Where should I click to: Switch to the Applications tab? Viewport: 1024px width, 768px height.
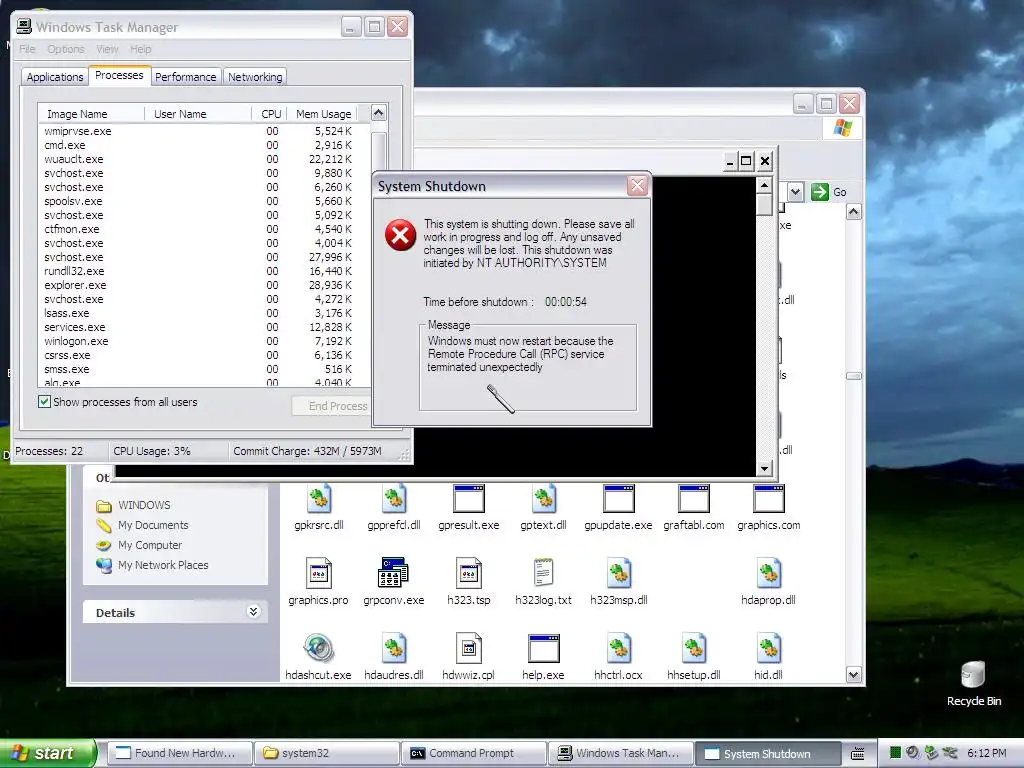(55, 77)
